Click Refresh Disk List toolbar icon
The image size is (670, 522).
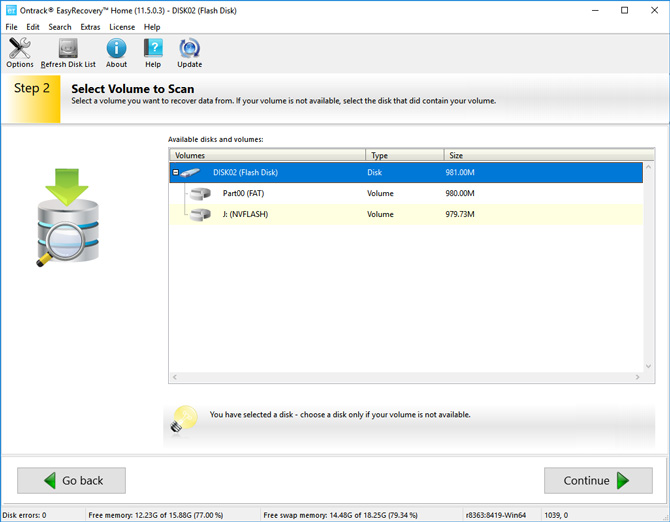point(68,48)
